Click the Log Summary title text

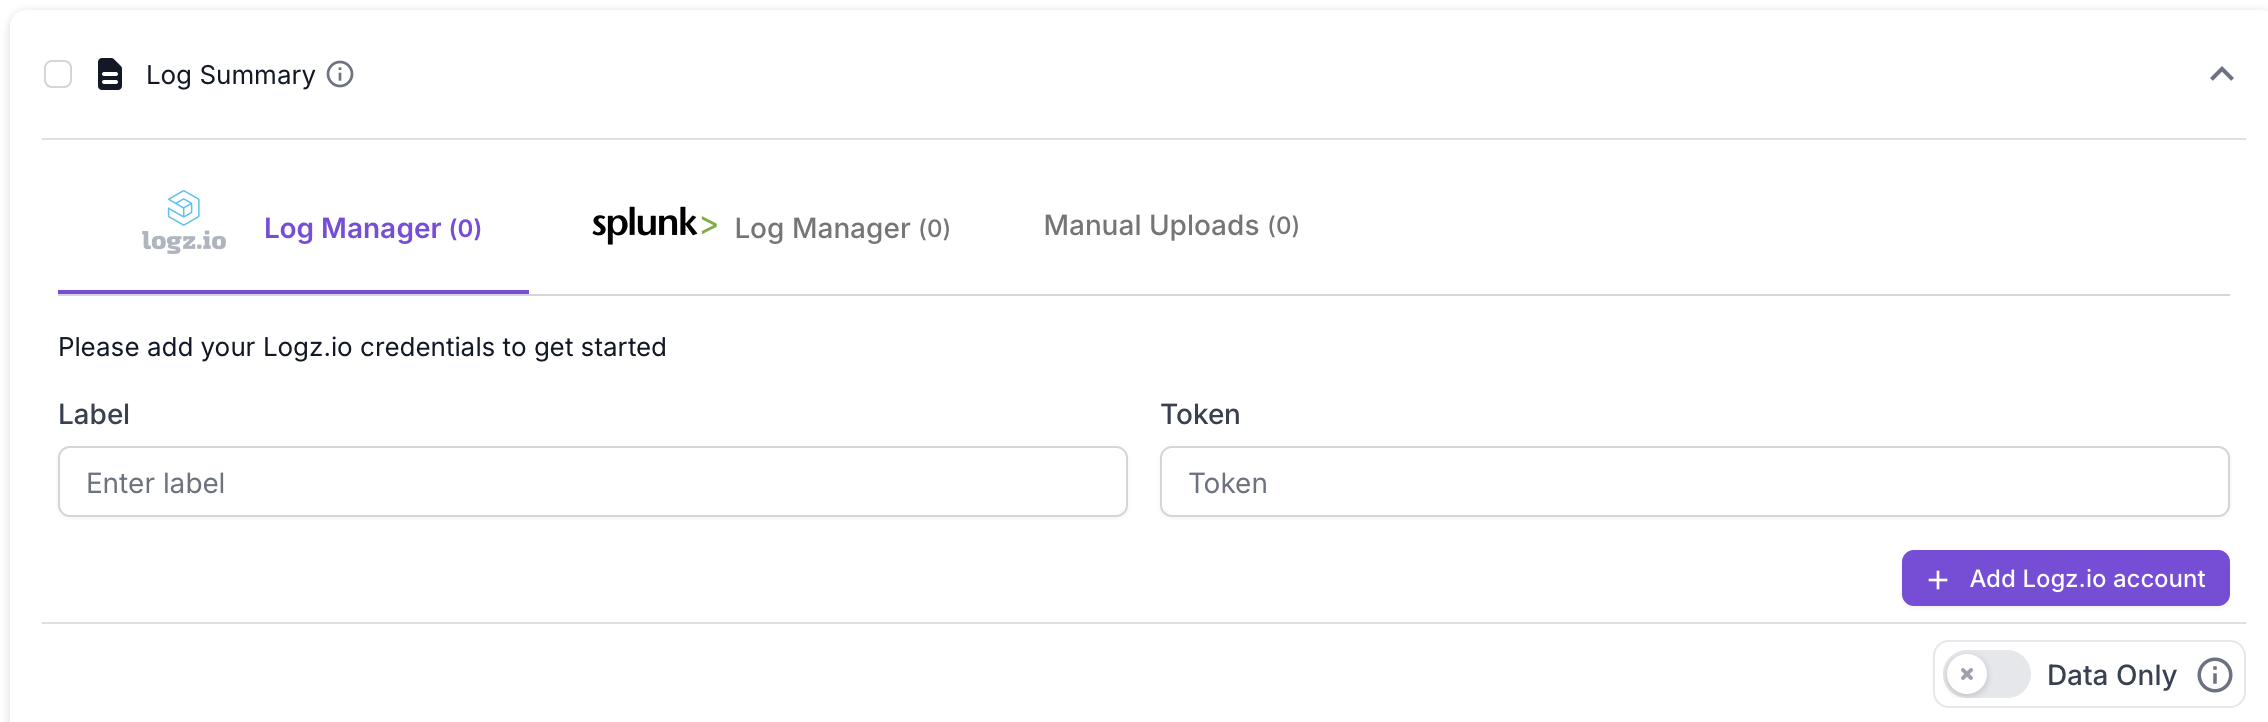tap(230, 75)
